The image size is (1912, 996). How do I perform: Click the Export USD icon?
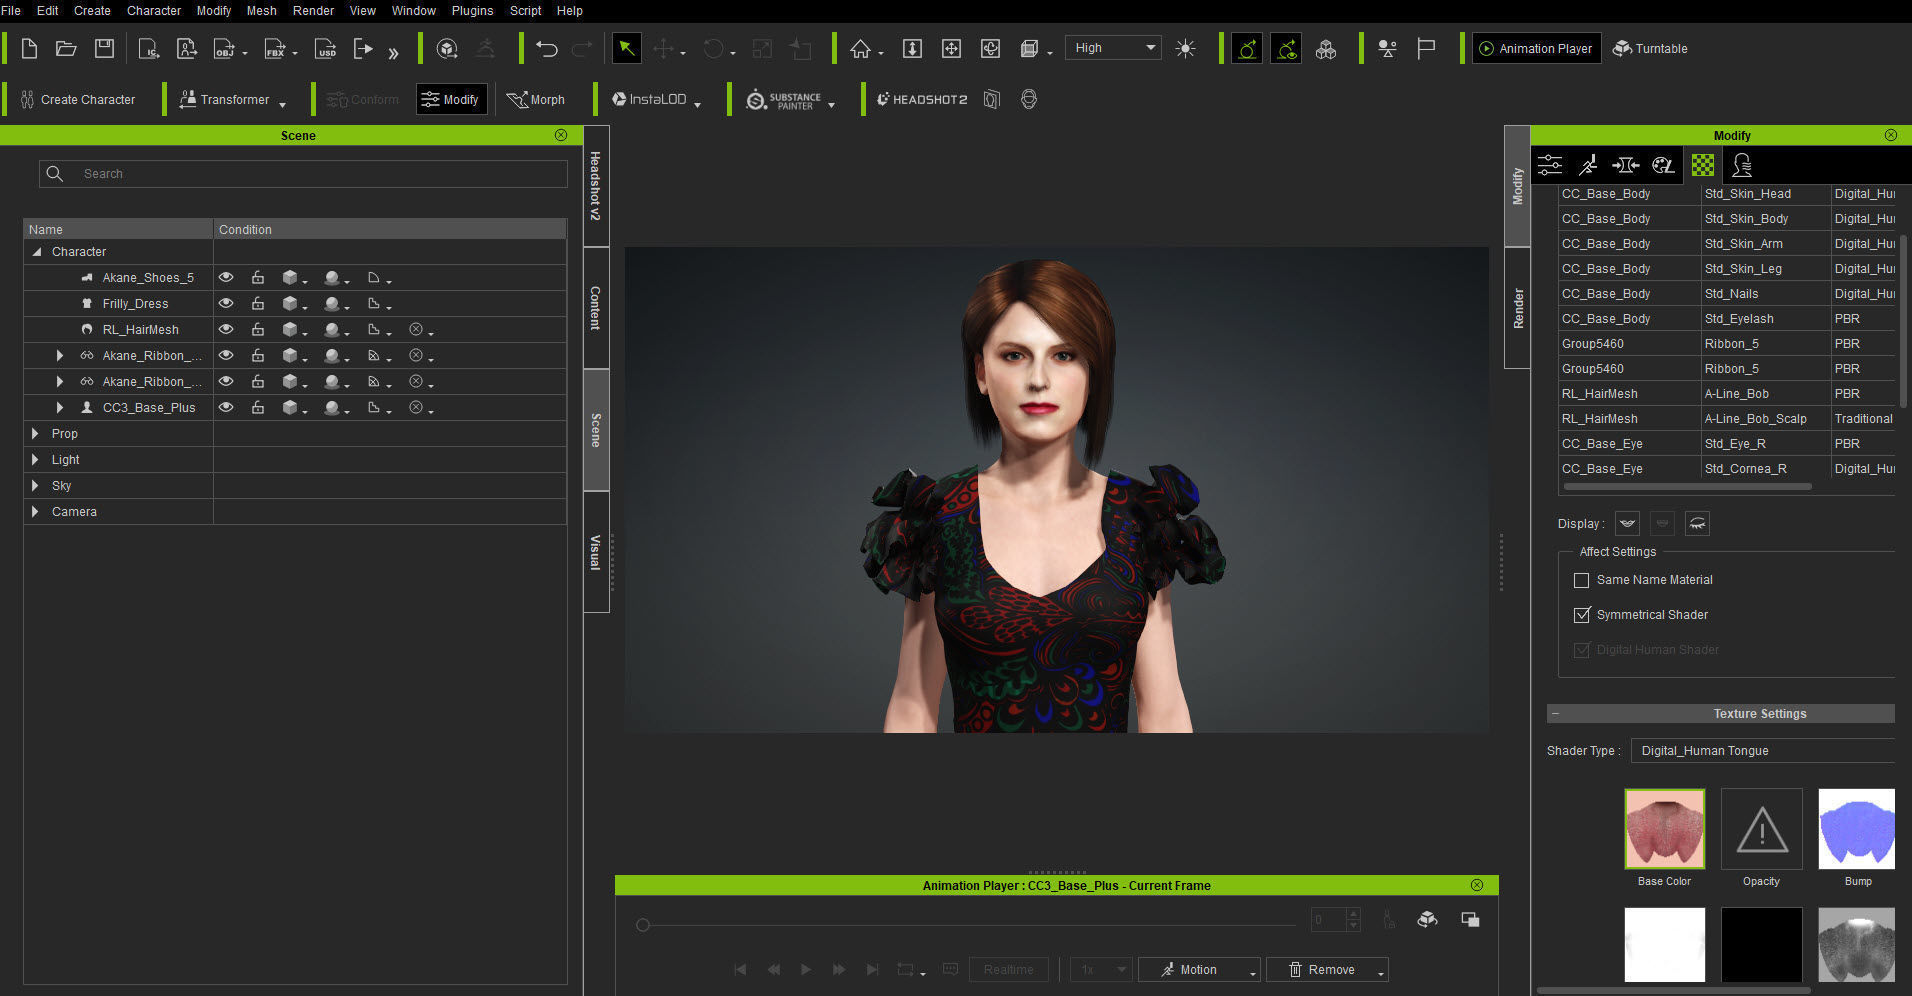coord(325,48)
